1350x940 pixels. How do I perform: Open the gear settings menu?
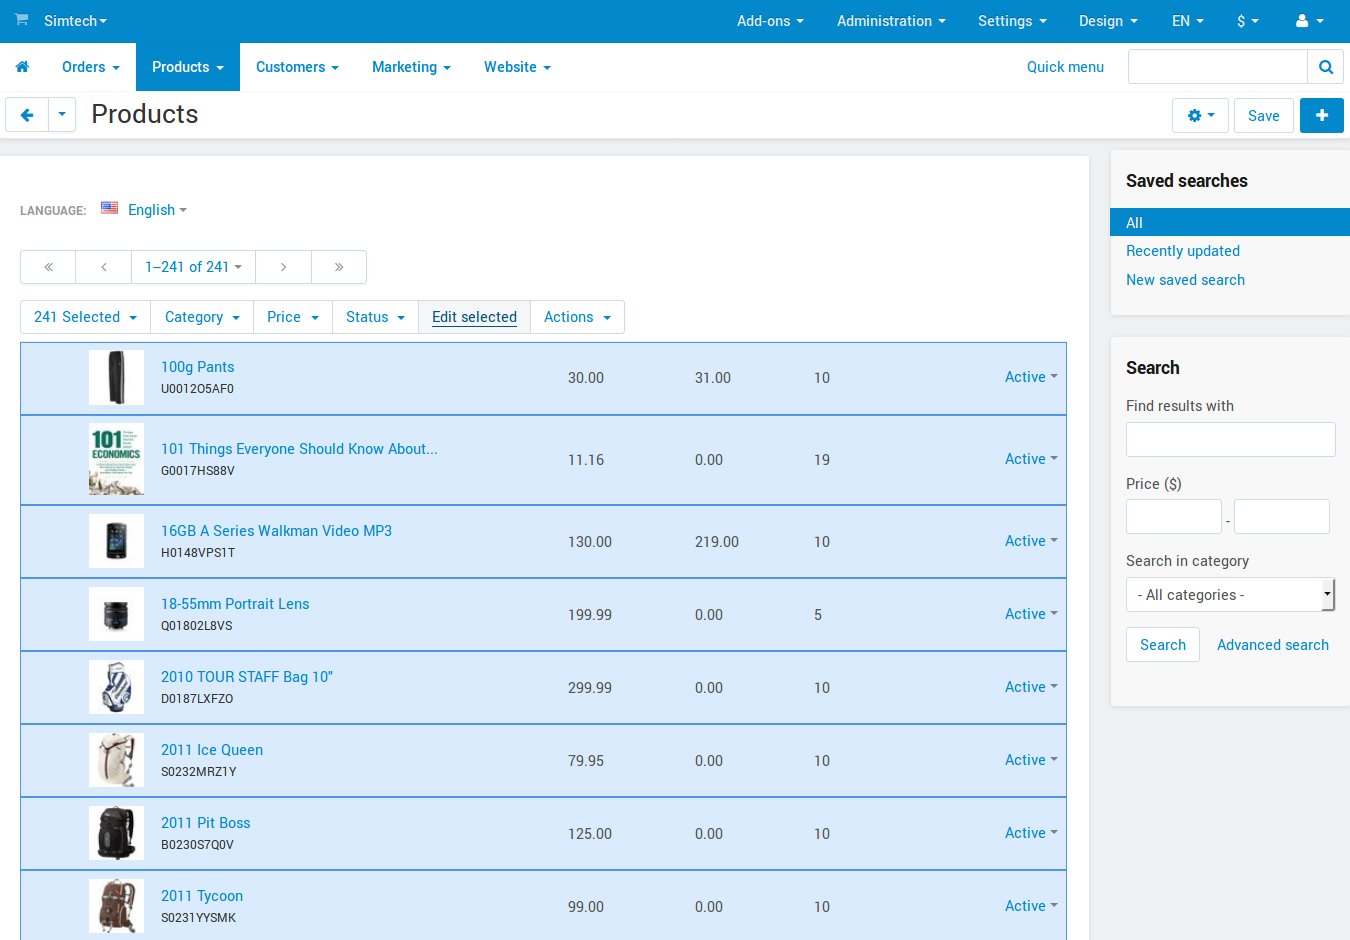(1200, 116)
